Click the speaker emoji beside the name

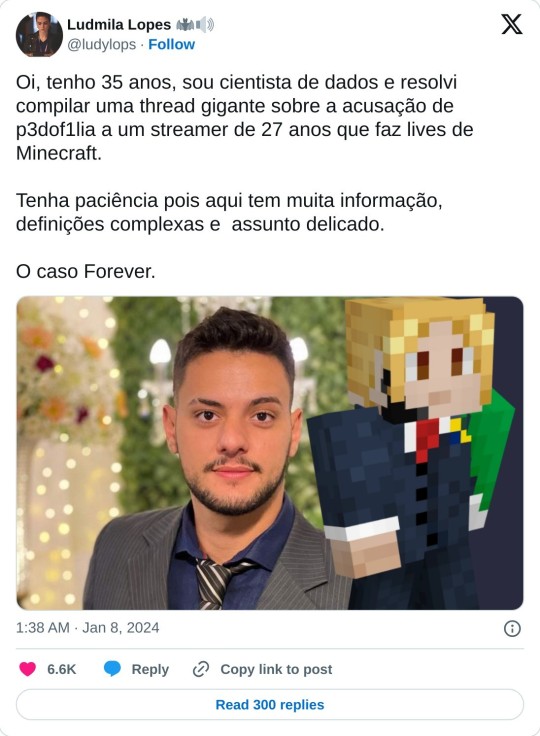[205, 24]
